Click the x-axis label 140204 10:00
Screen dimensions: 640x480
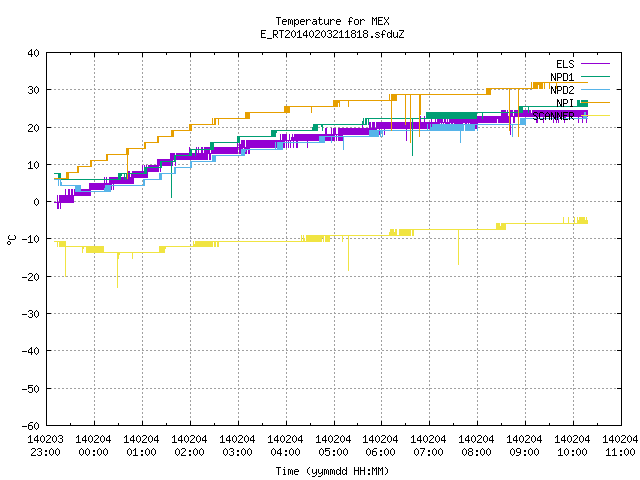[572, 446]
